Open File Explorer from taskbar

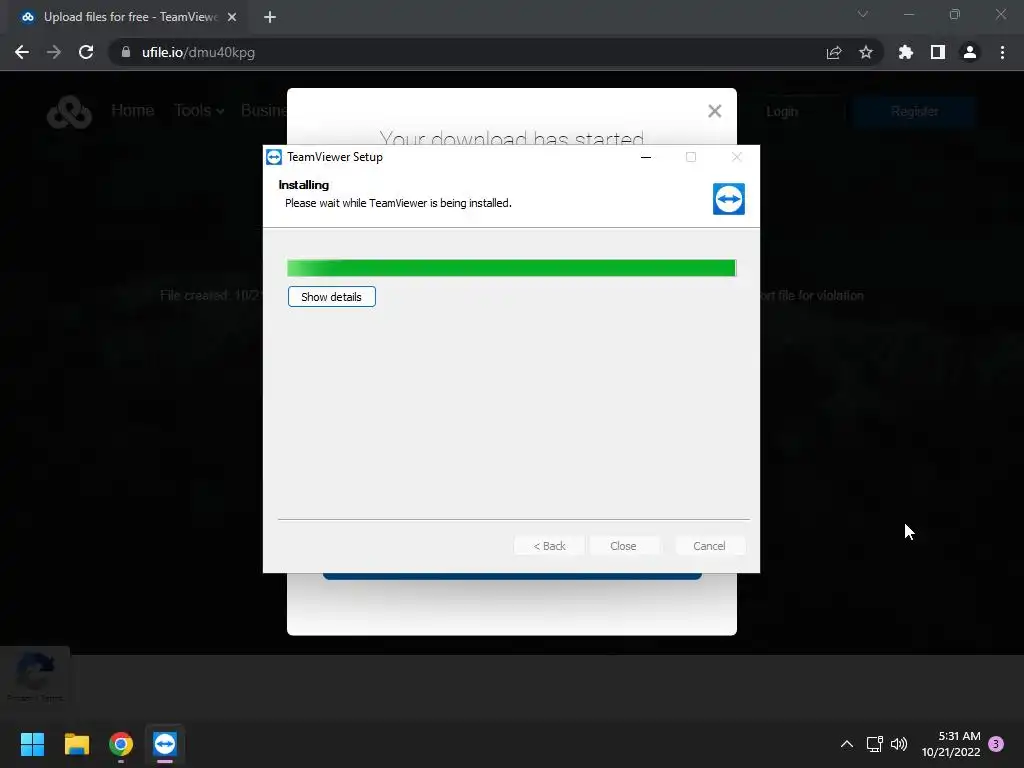(76, 744)
